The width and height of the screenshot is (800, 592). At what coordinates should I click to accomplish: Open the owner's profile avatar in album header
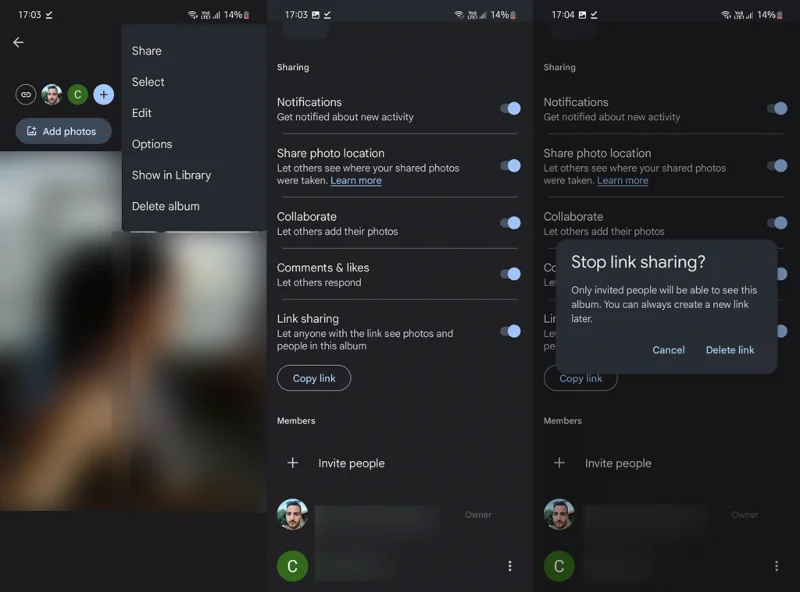pos(52,94)
